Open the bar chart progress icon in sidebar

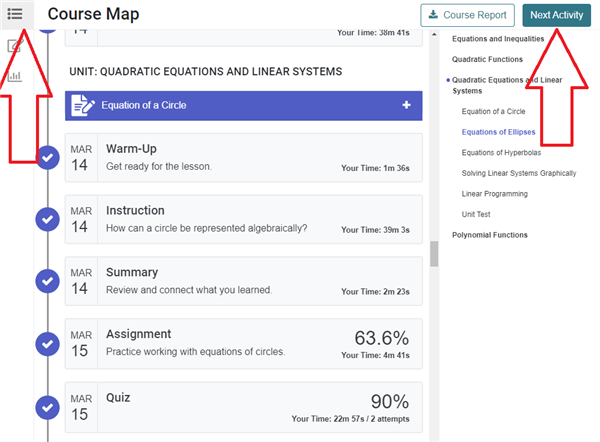(15, 76)
